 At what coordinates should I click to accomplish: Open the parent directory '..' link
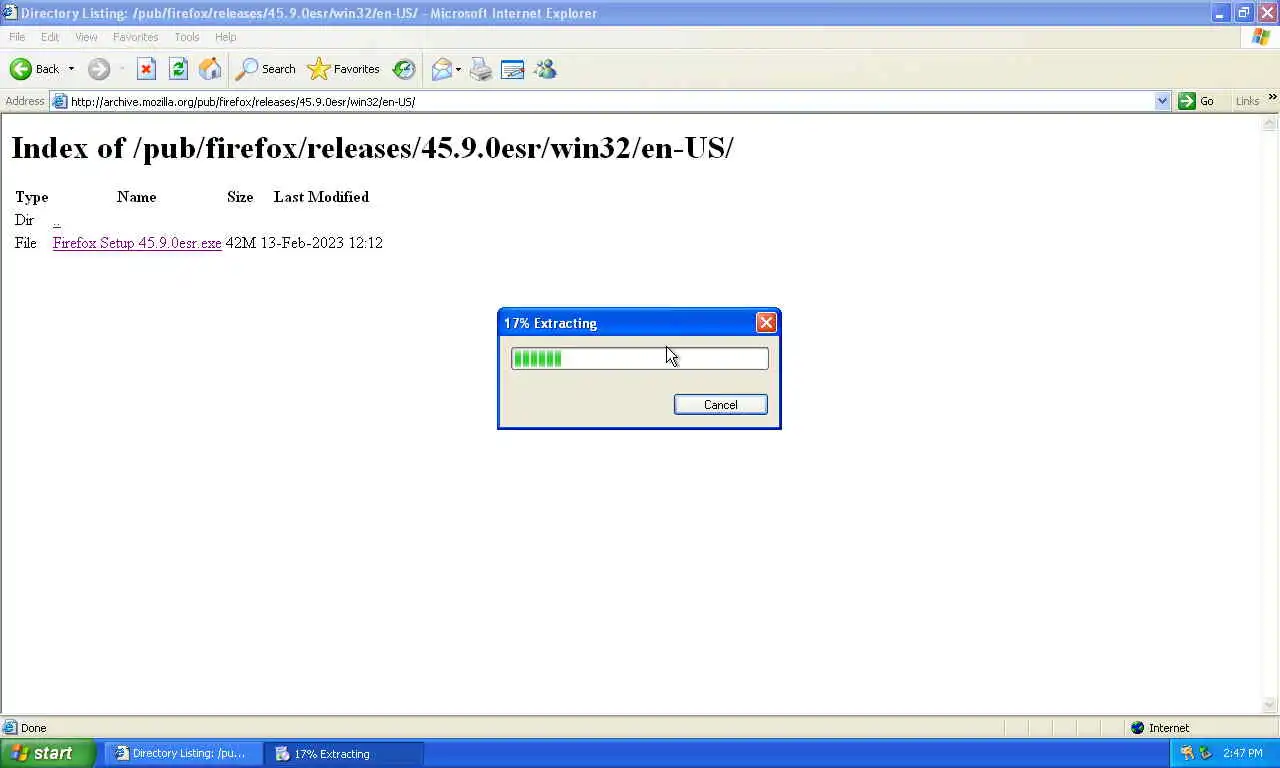[x=56, y=220]
